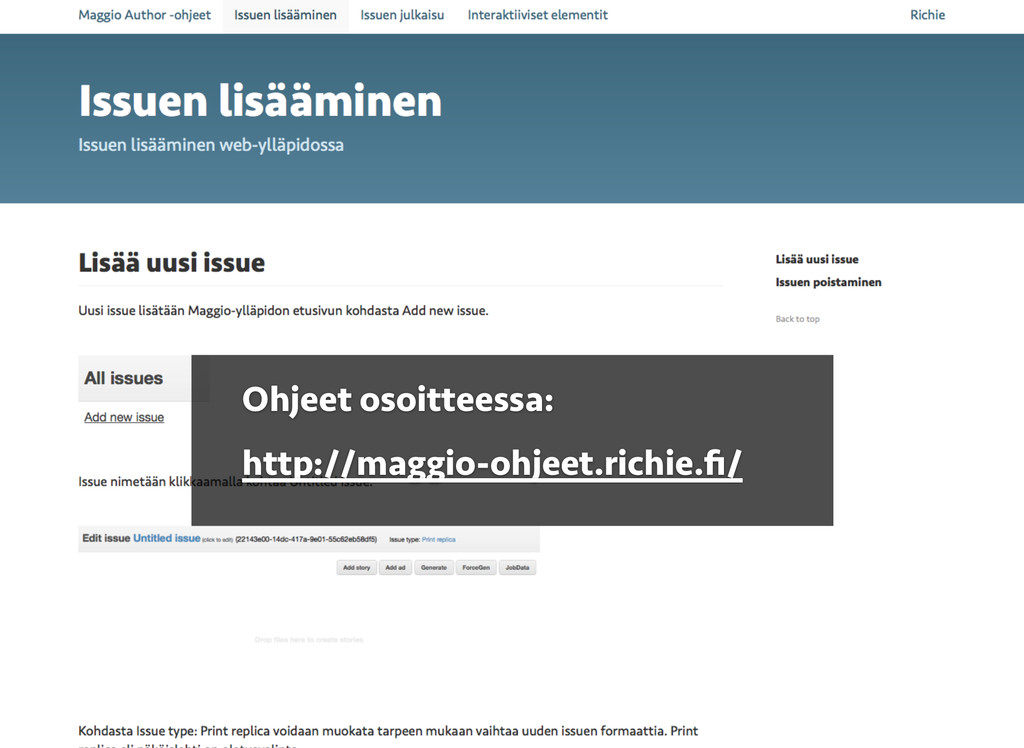
Task: Select the Issuen lisääminen nav tab
Action: tap(285, 15)
